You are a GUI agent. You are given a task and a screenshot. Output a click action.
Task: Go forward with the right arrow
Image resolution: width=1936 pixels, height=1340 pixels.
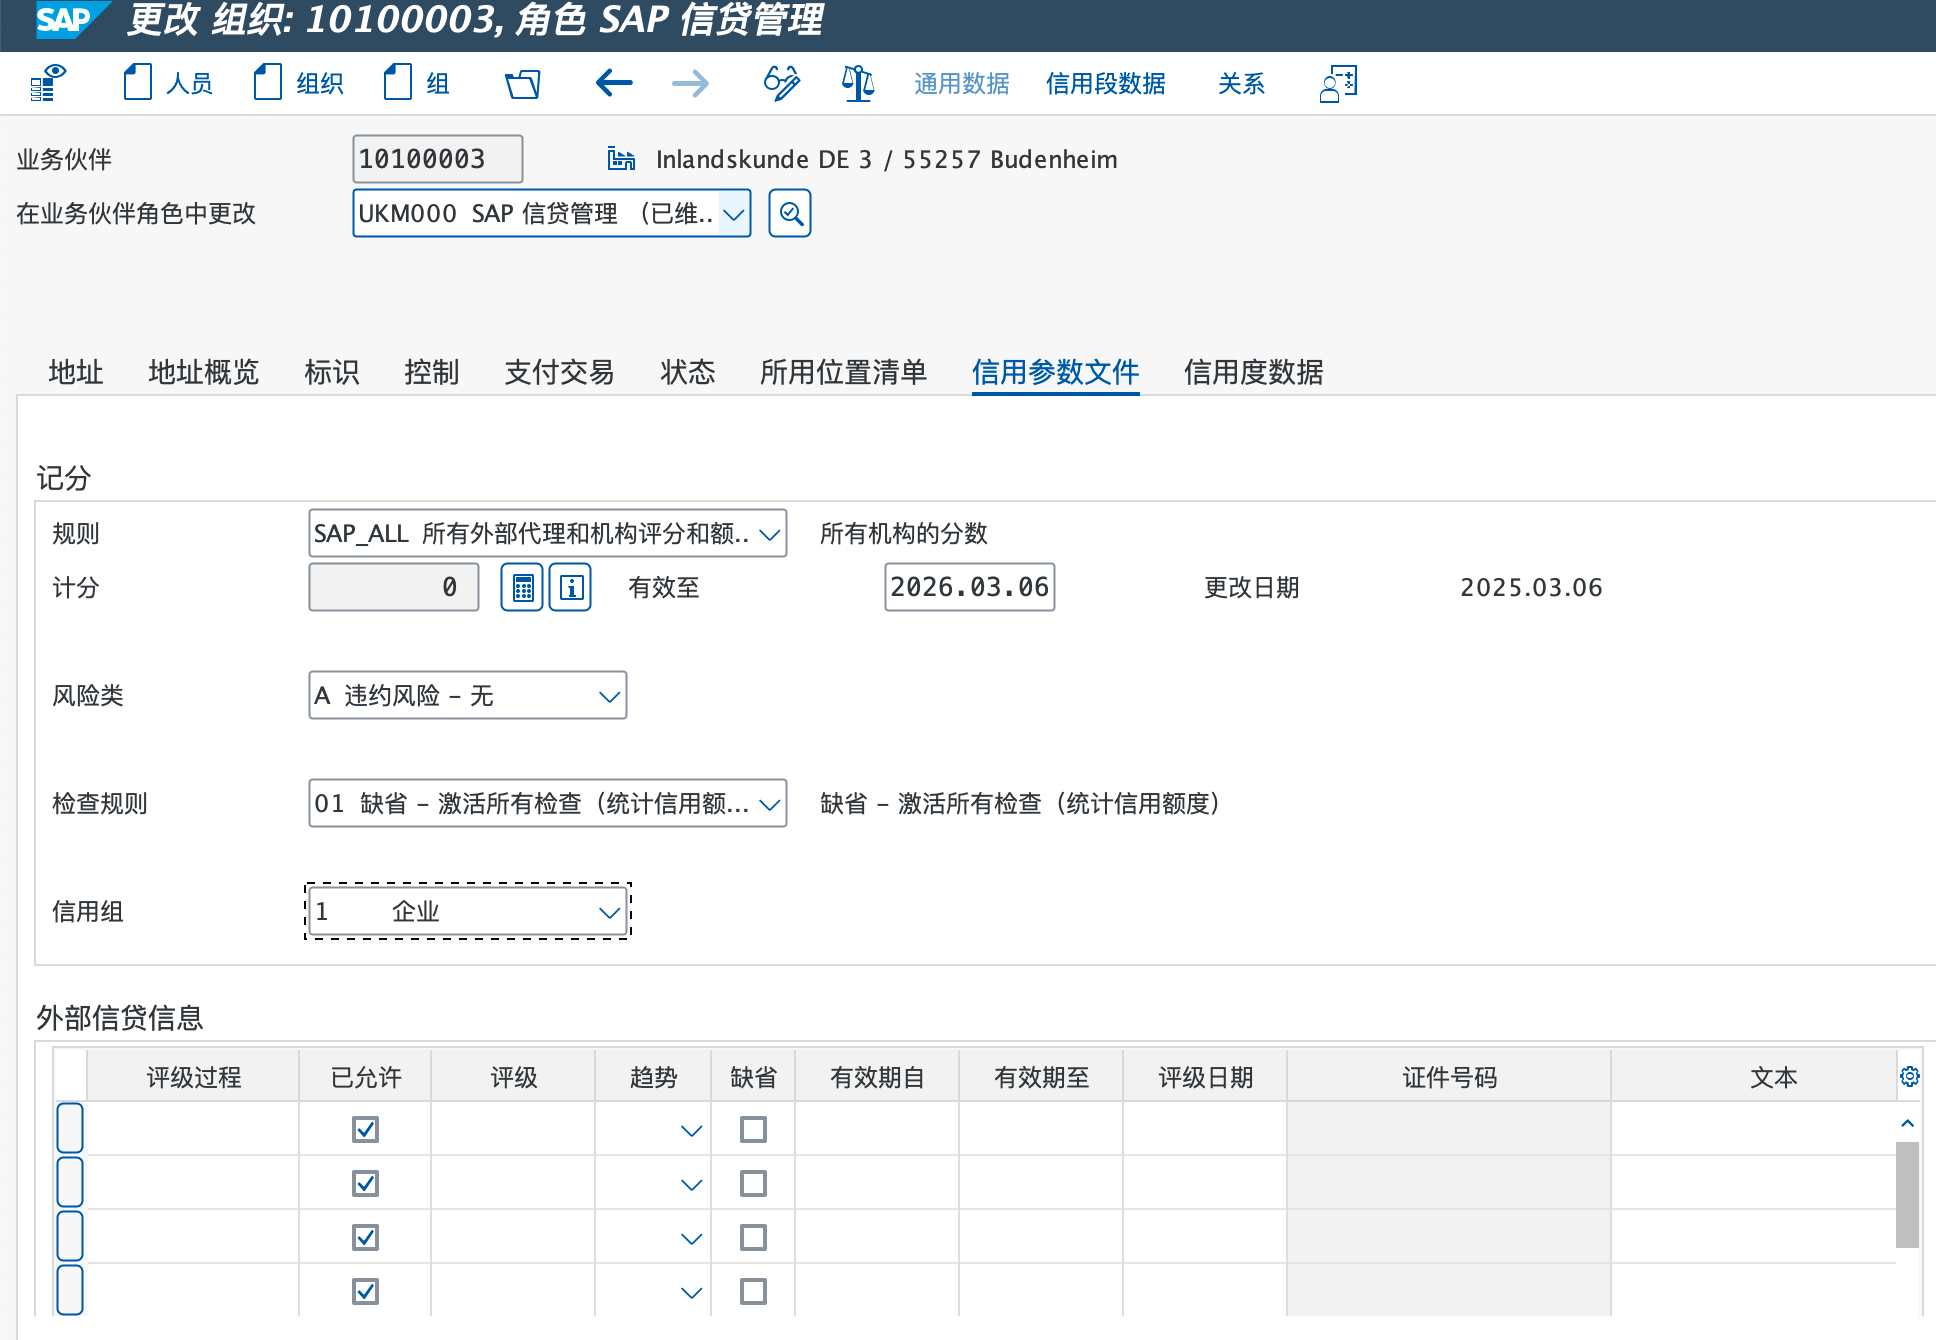[690, 83]
